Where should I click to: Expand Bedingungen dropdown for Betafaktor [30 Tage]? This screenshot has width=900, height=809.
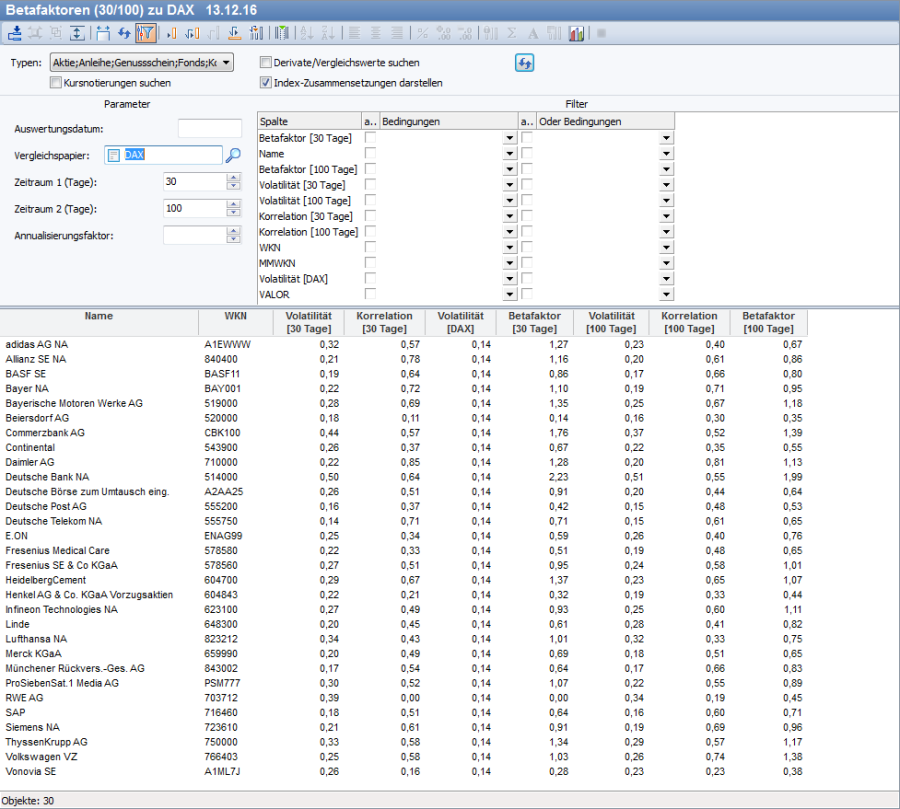509,138
